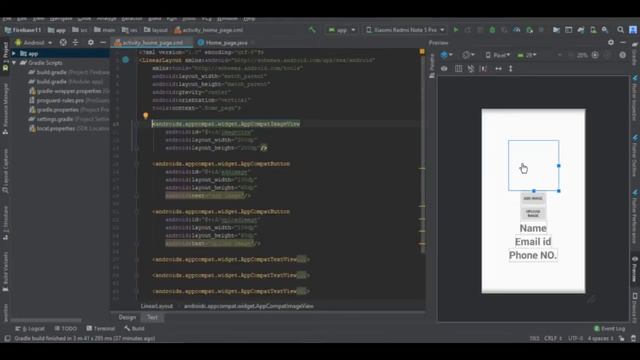Toggle the Project side tool window tab
The width and height of the screenshot is (640, 360).
pos(5,56)
